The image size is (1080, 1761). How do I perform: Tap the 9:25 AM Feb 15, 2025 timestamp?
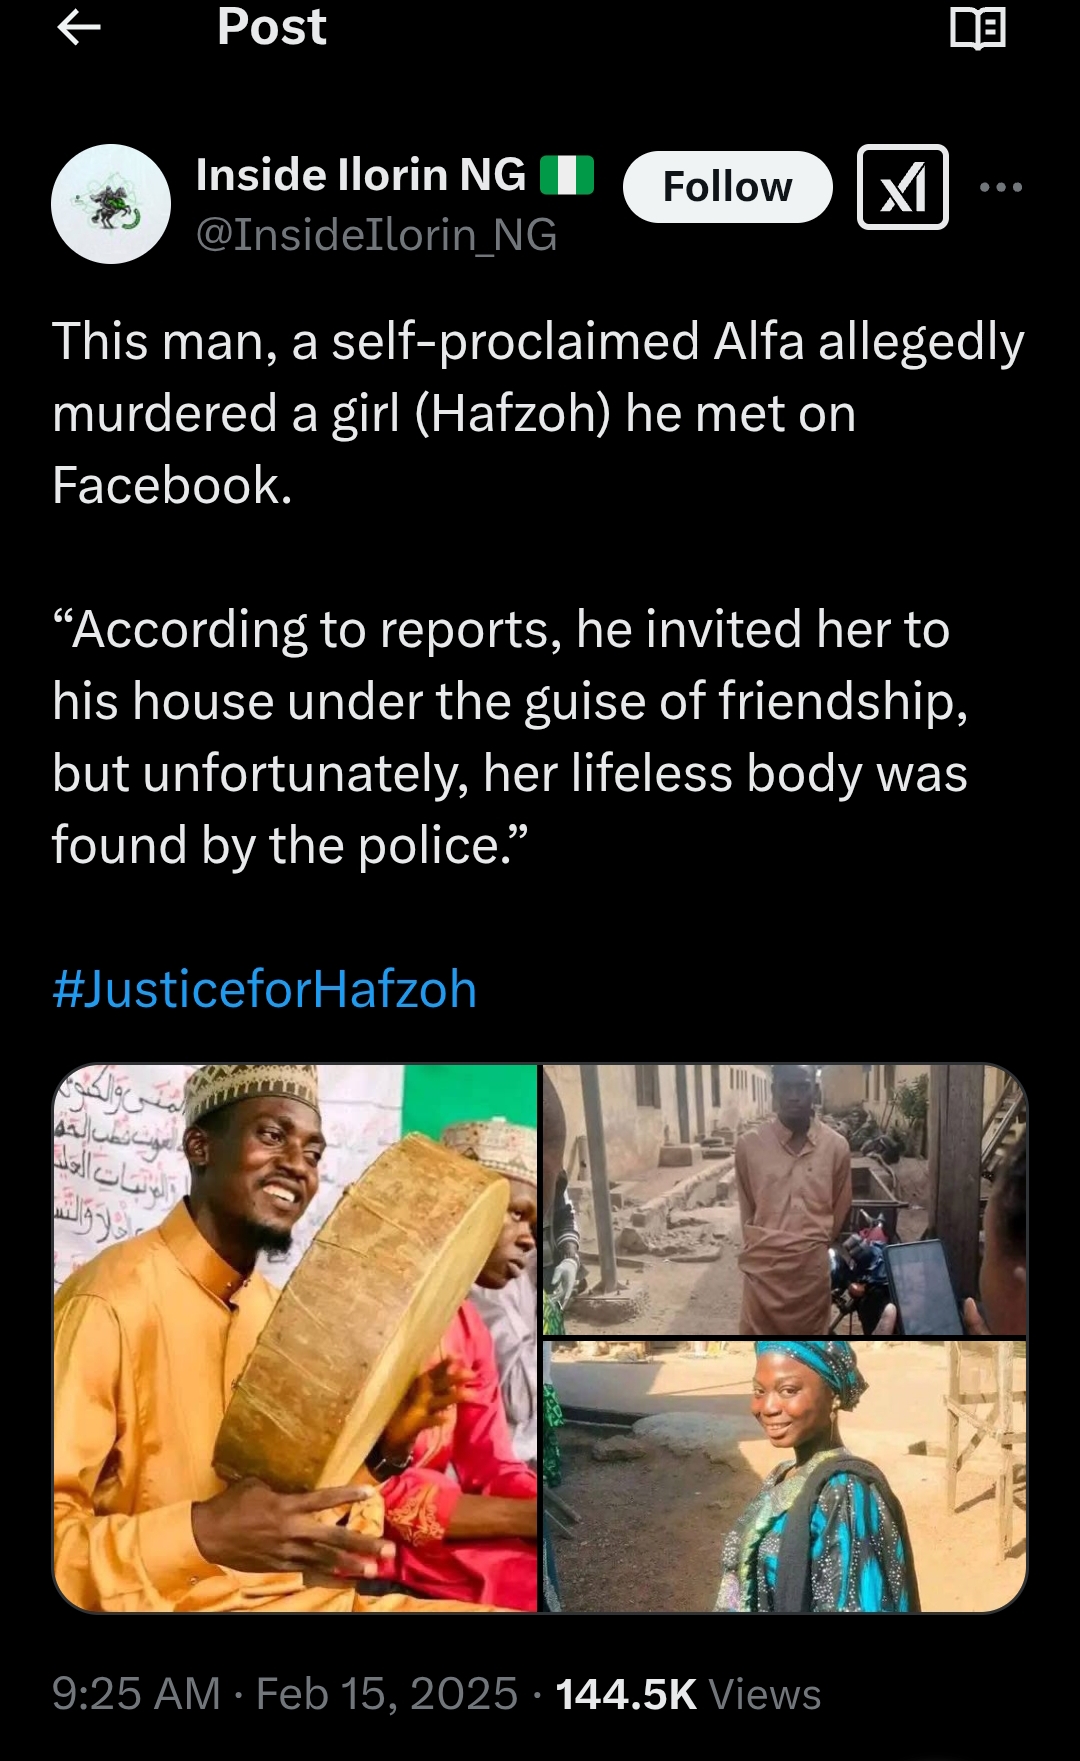(x=285, y=1694)
